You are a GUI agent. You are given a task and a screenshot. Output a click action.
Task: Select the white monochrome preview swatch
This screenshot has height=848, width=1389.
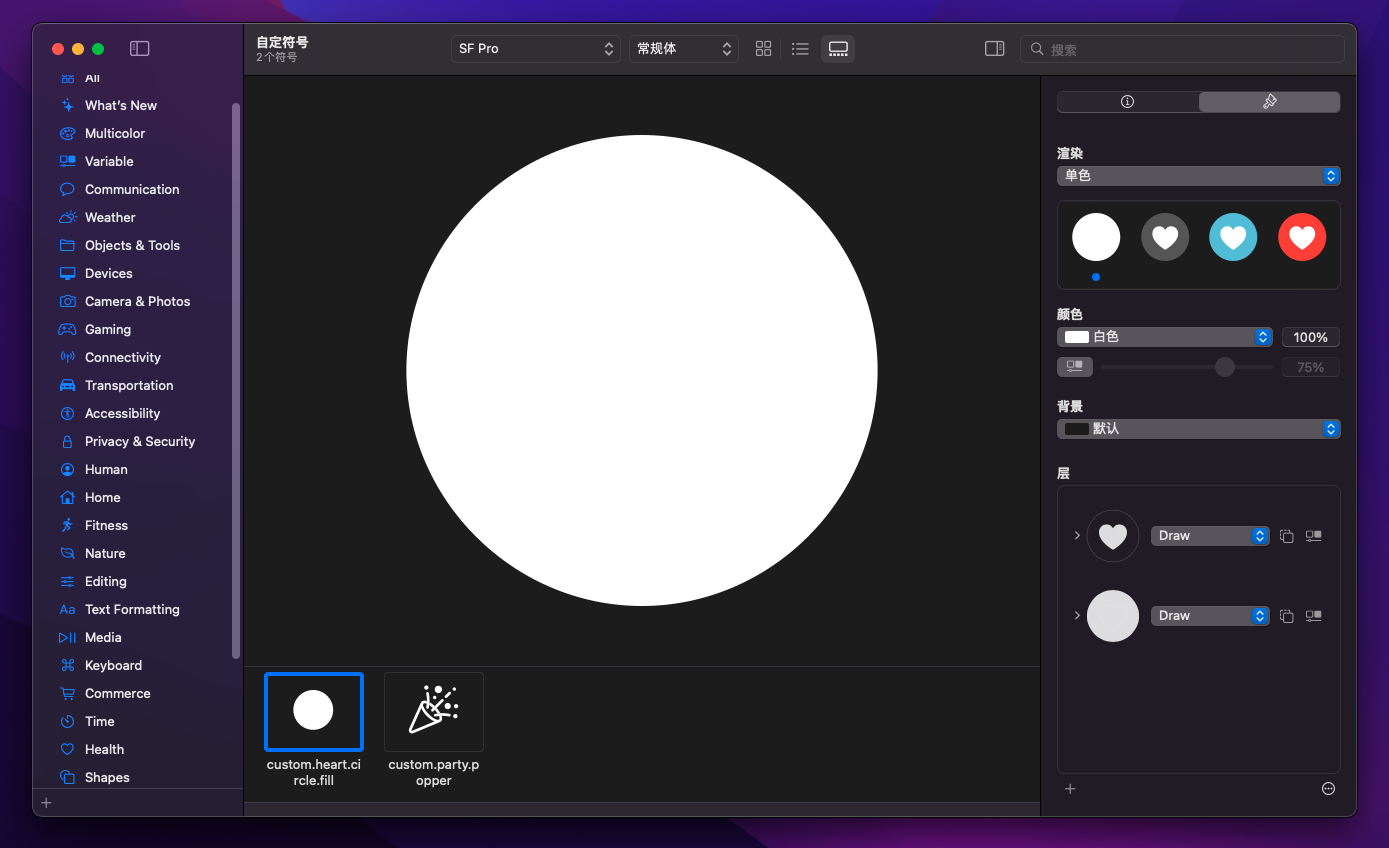coord(1096,237)
